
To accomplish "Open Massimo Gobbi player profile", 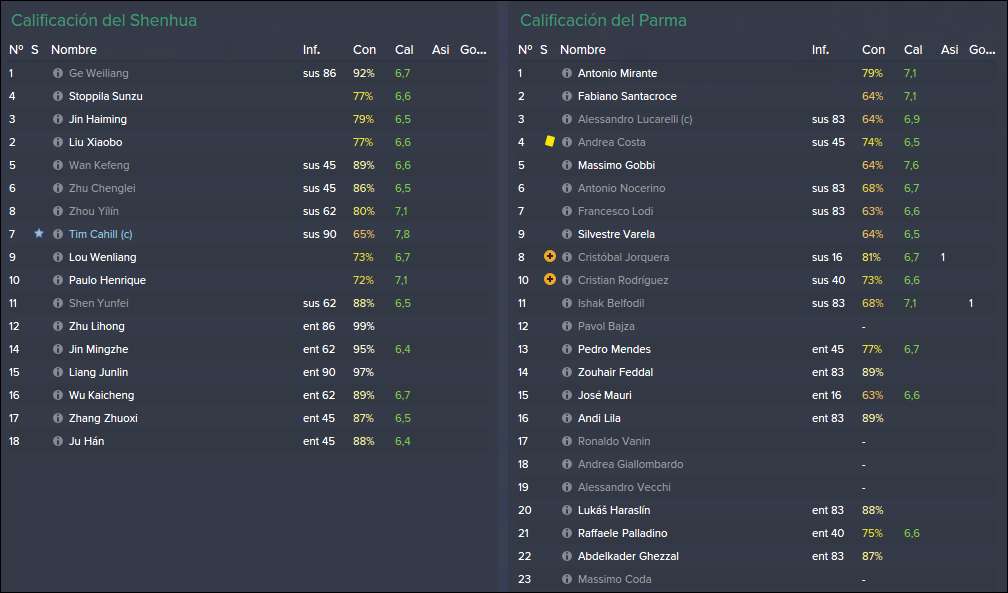I will click(x=616, y=165).
